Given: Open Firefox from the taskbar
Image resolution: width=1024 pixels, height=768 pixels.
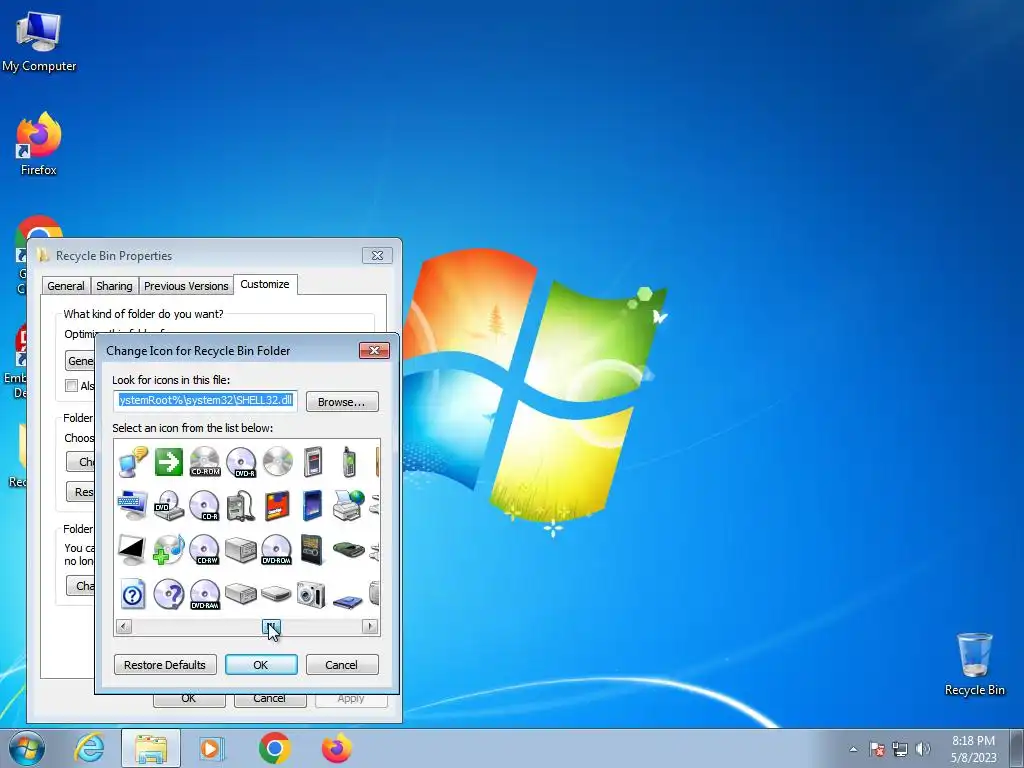Looking at the screenshot, I should (x=336, y=748).
